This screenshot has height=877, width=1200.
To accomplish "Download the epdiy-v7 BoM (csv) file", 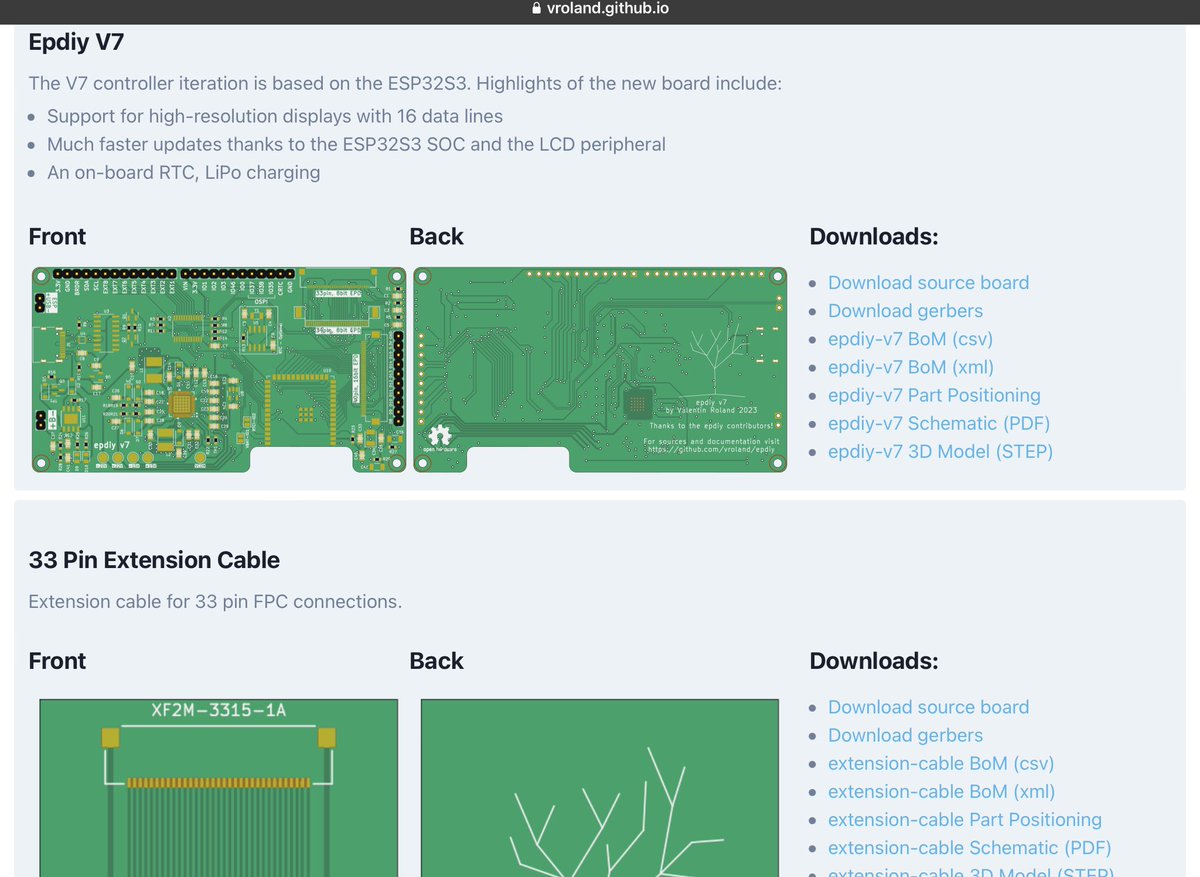I will coord(910,339).
